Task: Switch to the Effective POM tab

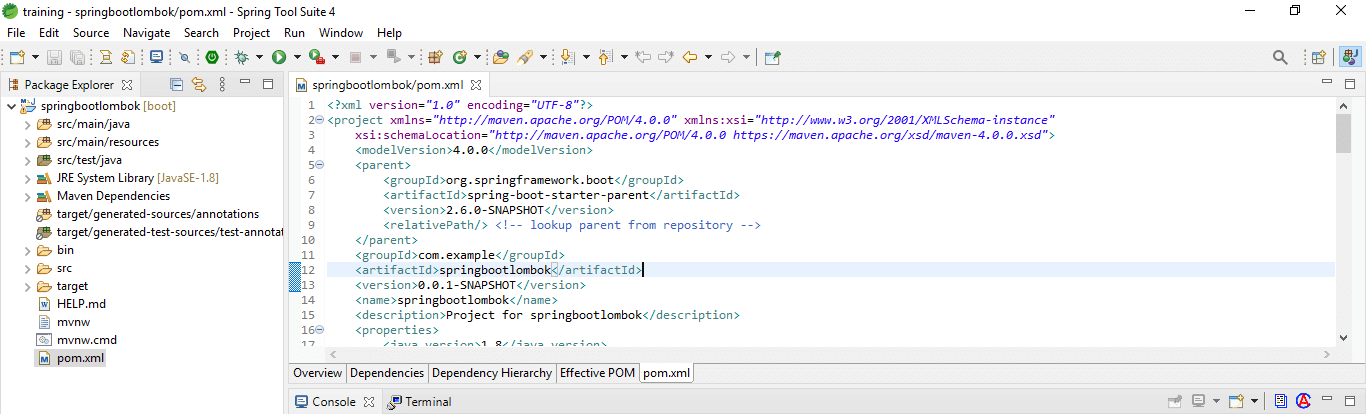Action: (597, 373)
